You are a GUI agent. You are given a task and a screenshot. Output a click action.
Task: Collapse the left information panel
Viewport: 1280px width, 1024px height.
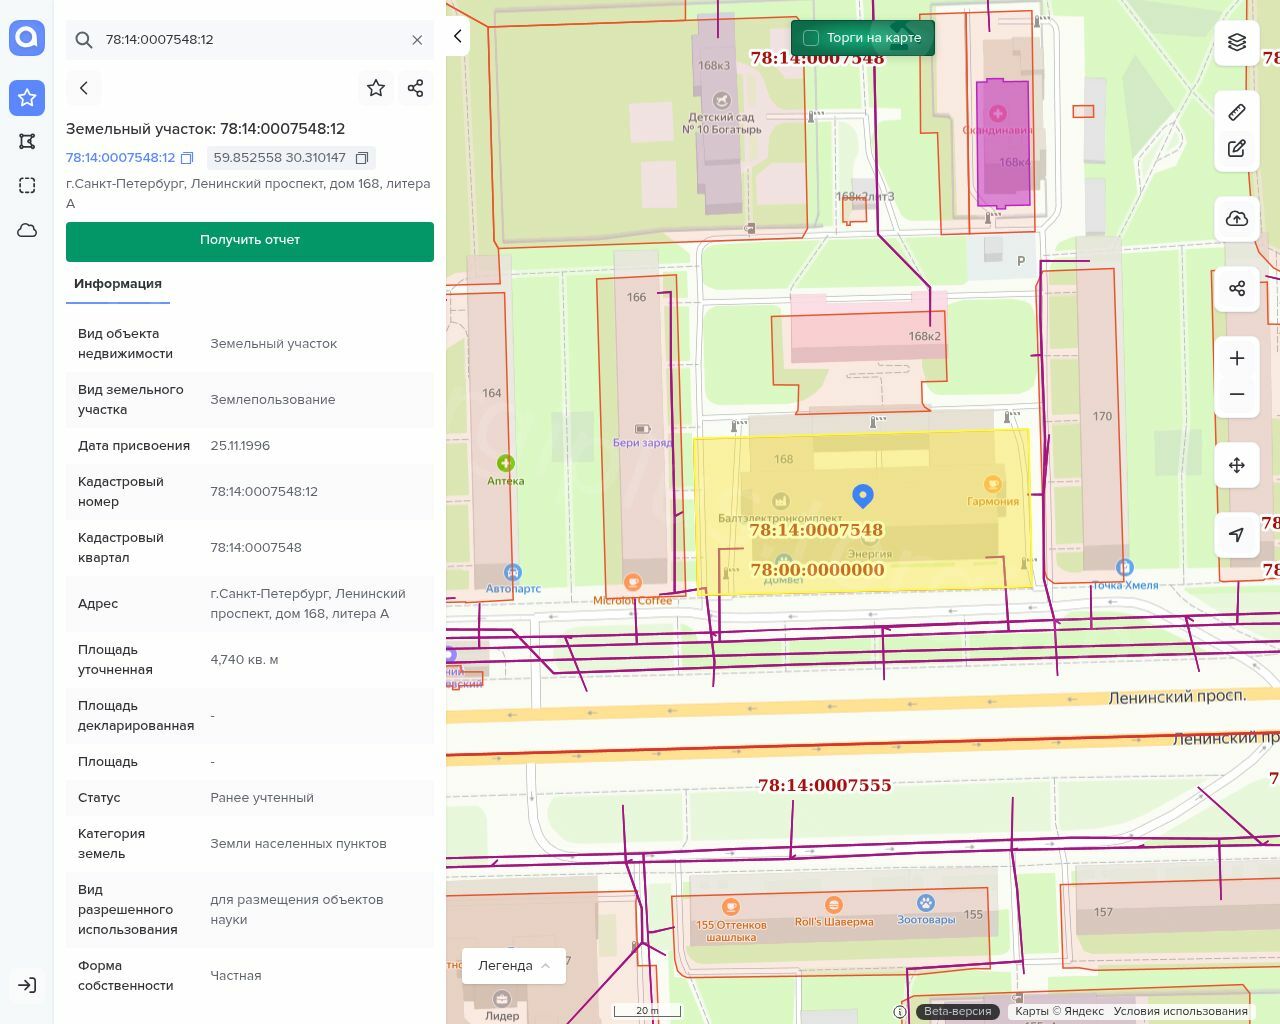(458, 37)
